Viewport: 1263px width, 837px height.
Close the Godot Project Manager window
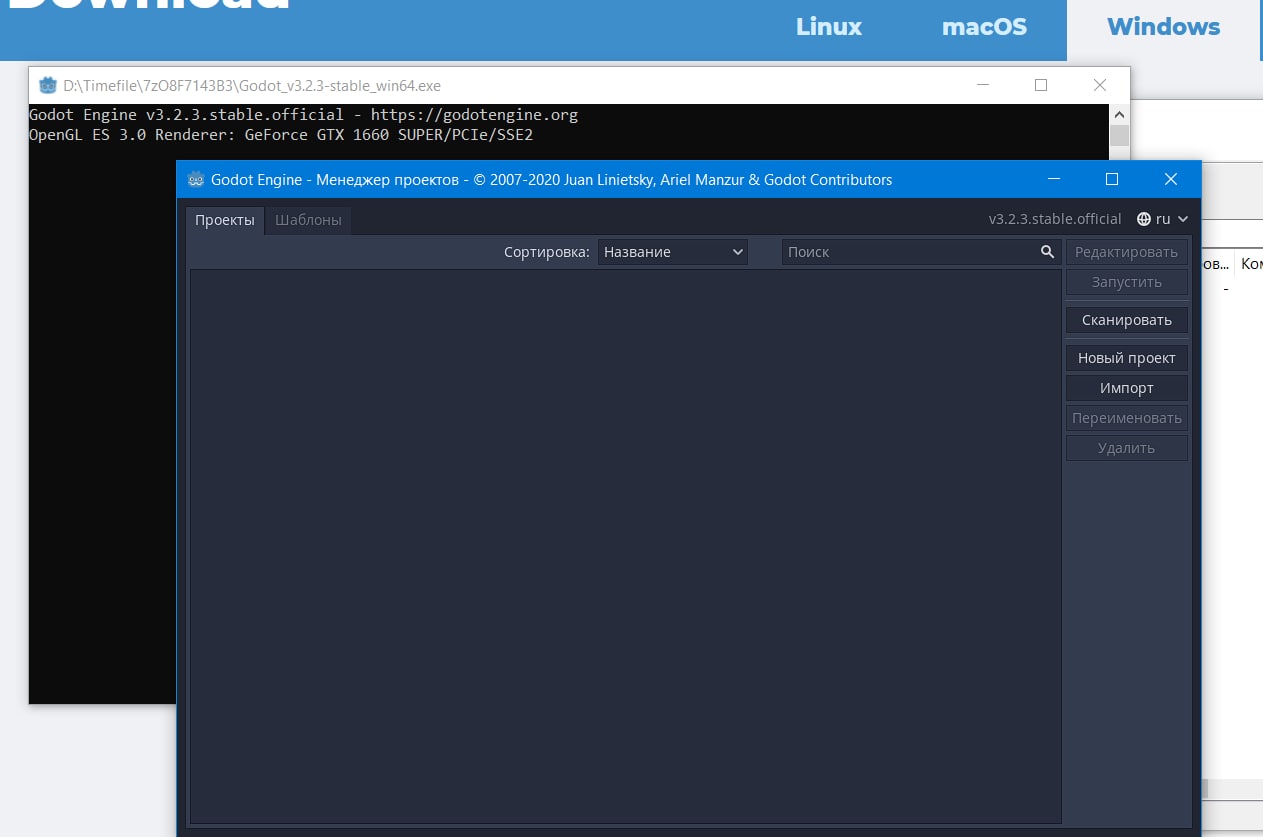point(1171,180)
